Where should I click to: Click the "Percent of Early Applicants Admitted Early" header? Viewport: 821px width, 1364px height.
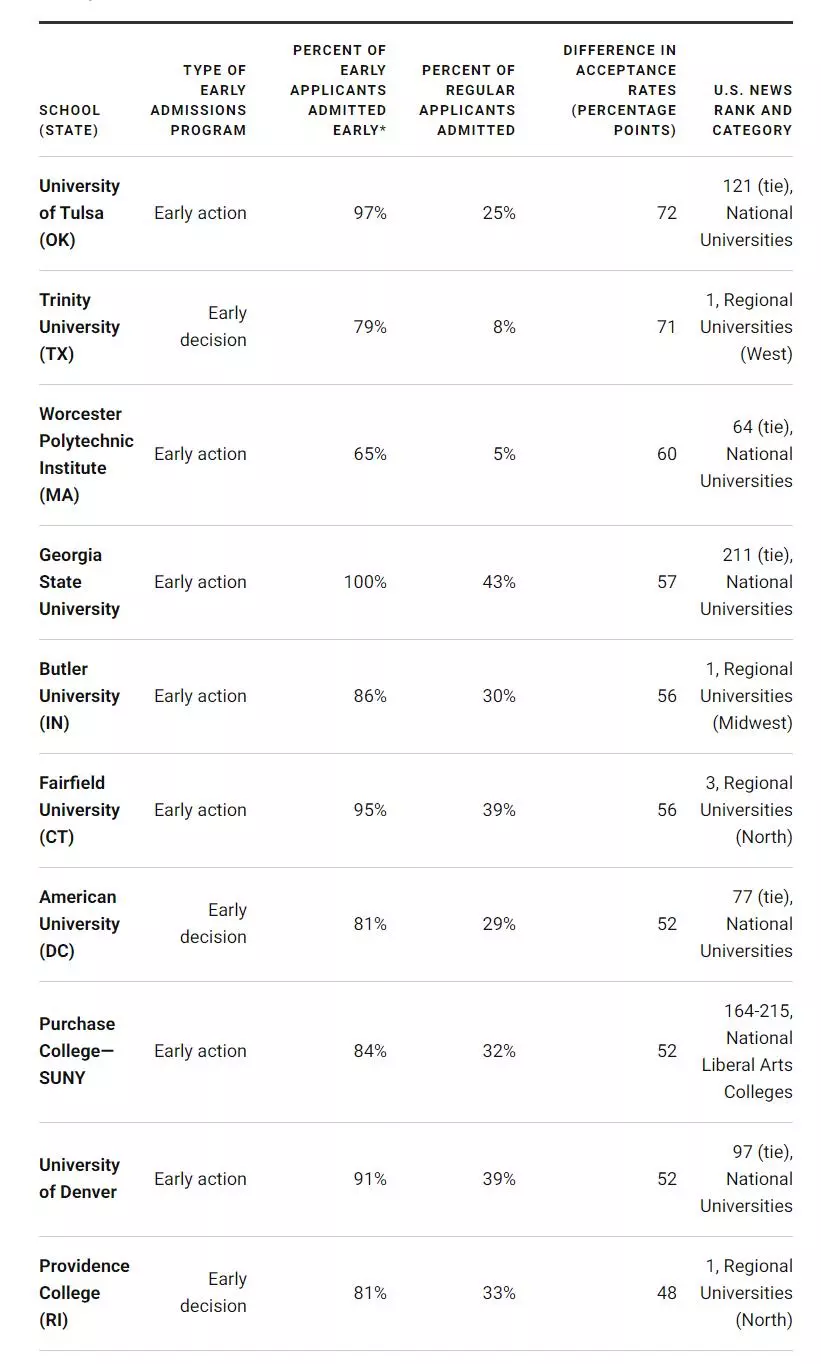click(x=338, y=90)
